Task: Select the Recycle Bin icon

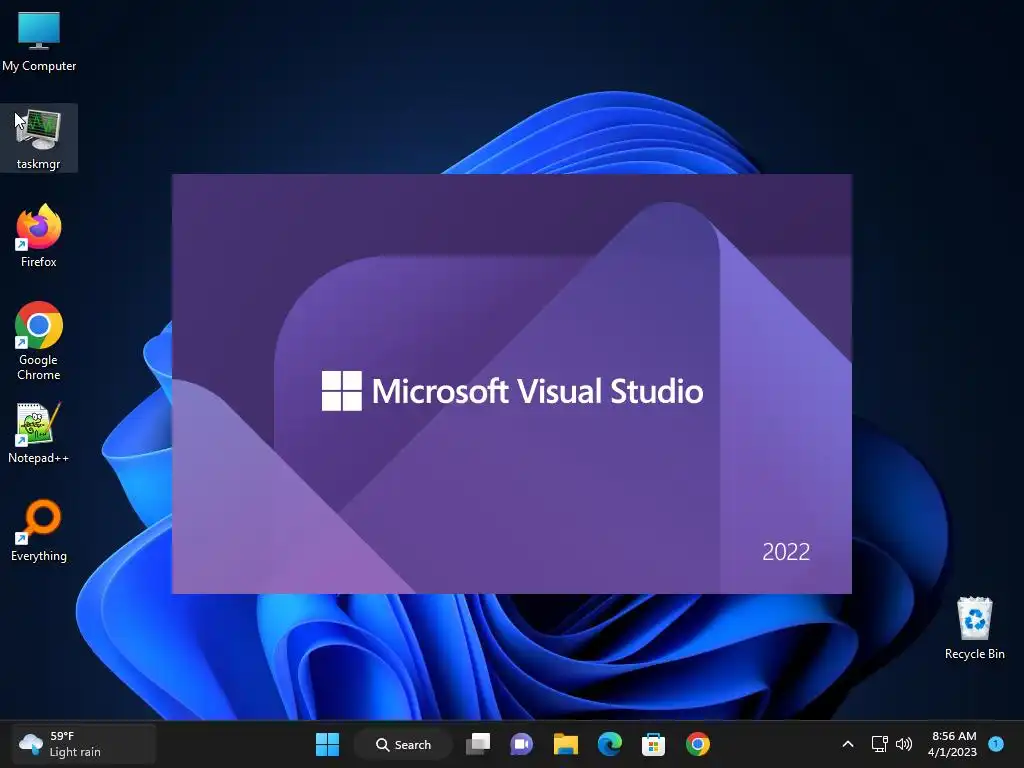Action: pyautogui.click(x=974, y=628)
